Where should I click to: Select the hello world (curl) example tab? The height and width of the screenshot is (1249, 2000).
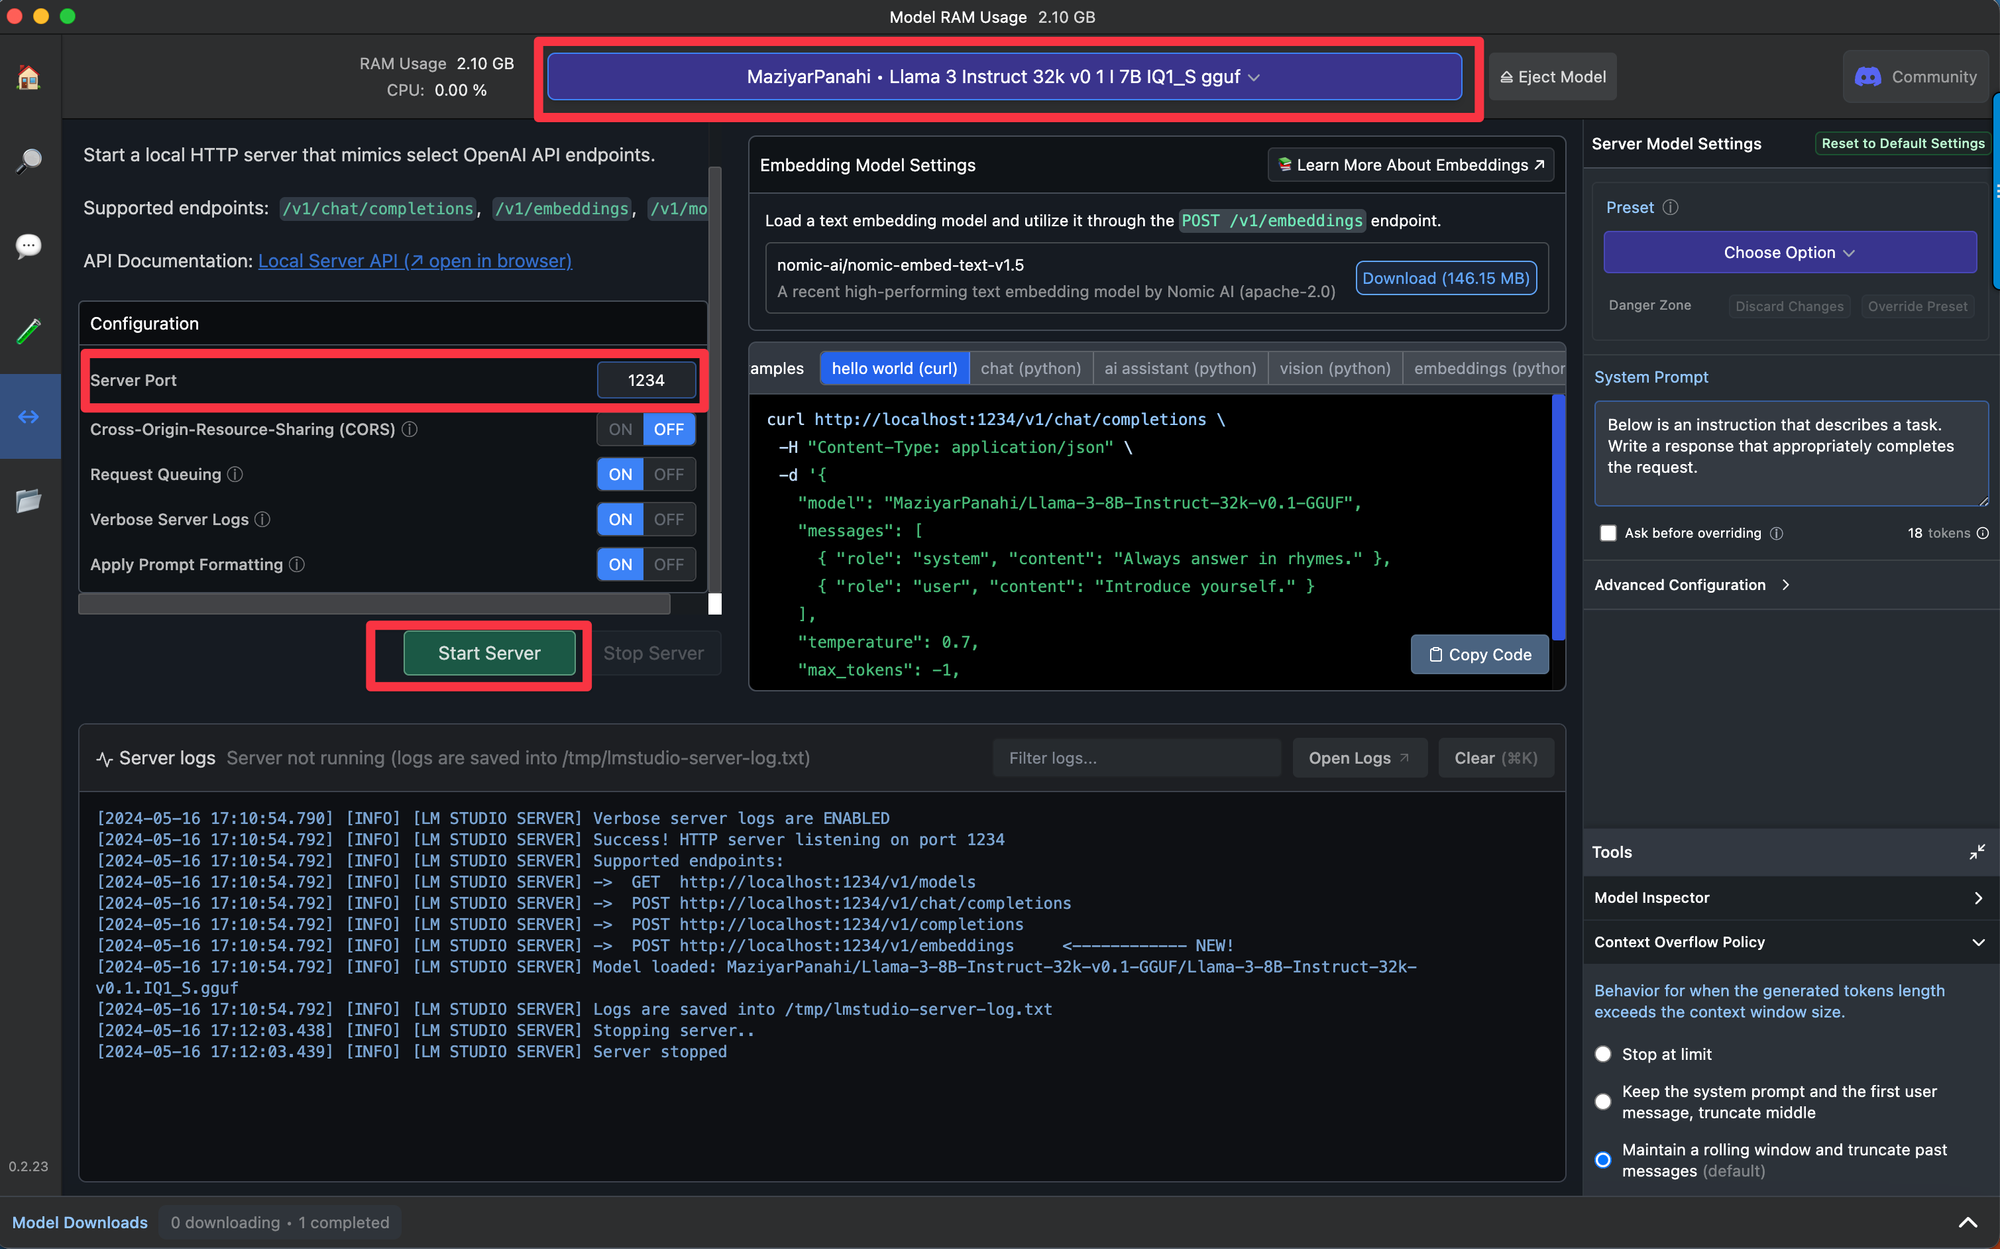click(894, 368)
